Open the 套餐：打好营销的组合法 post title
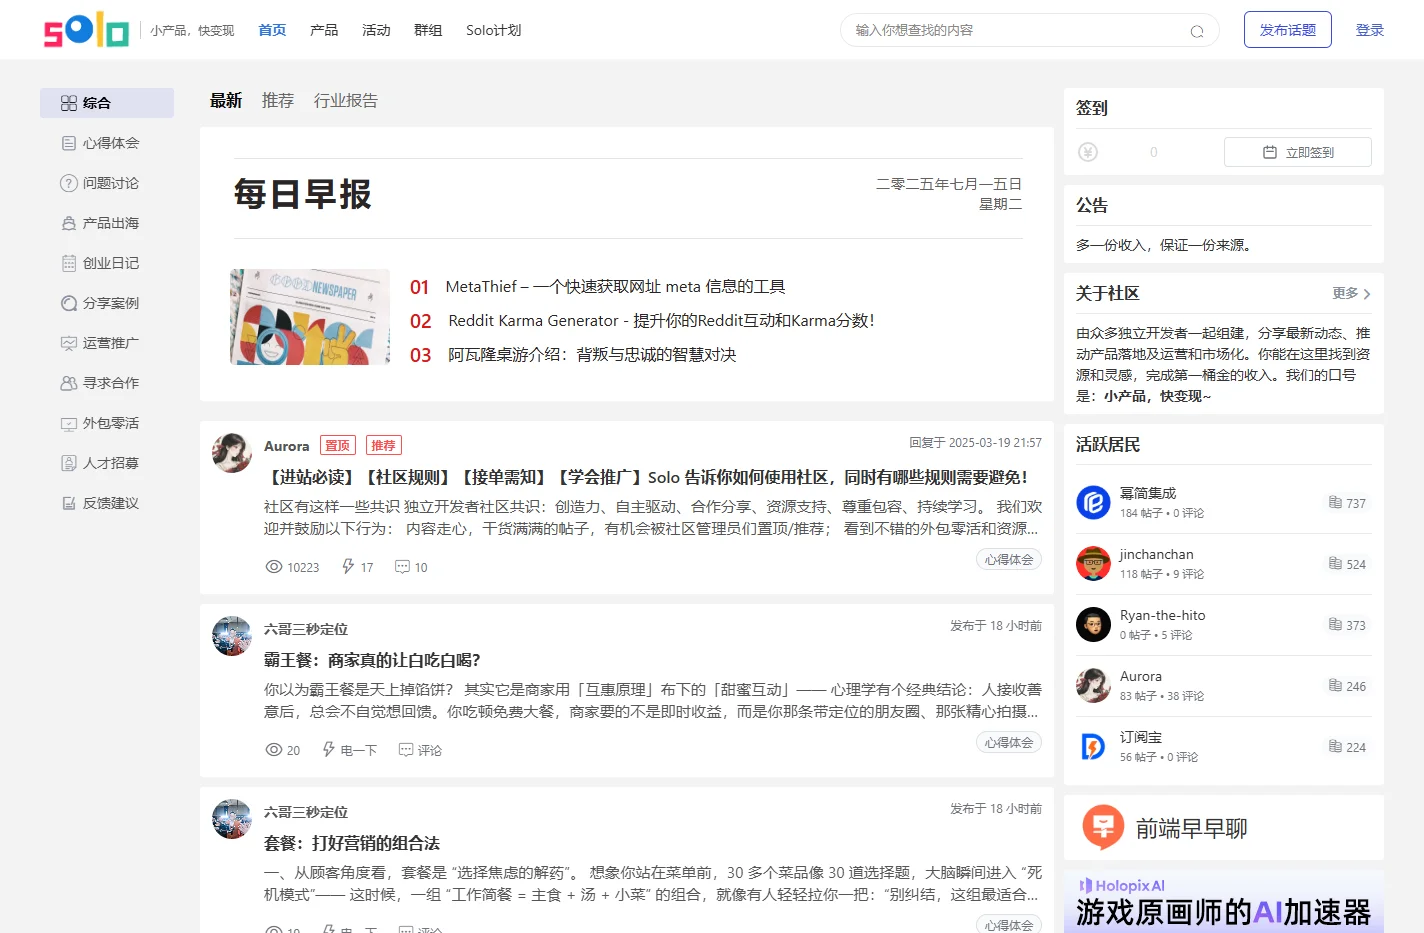1424x933 pixels. click(352, 843)
